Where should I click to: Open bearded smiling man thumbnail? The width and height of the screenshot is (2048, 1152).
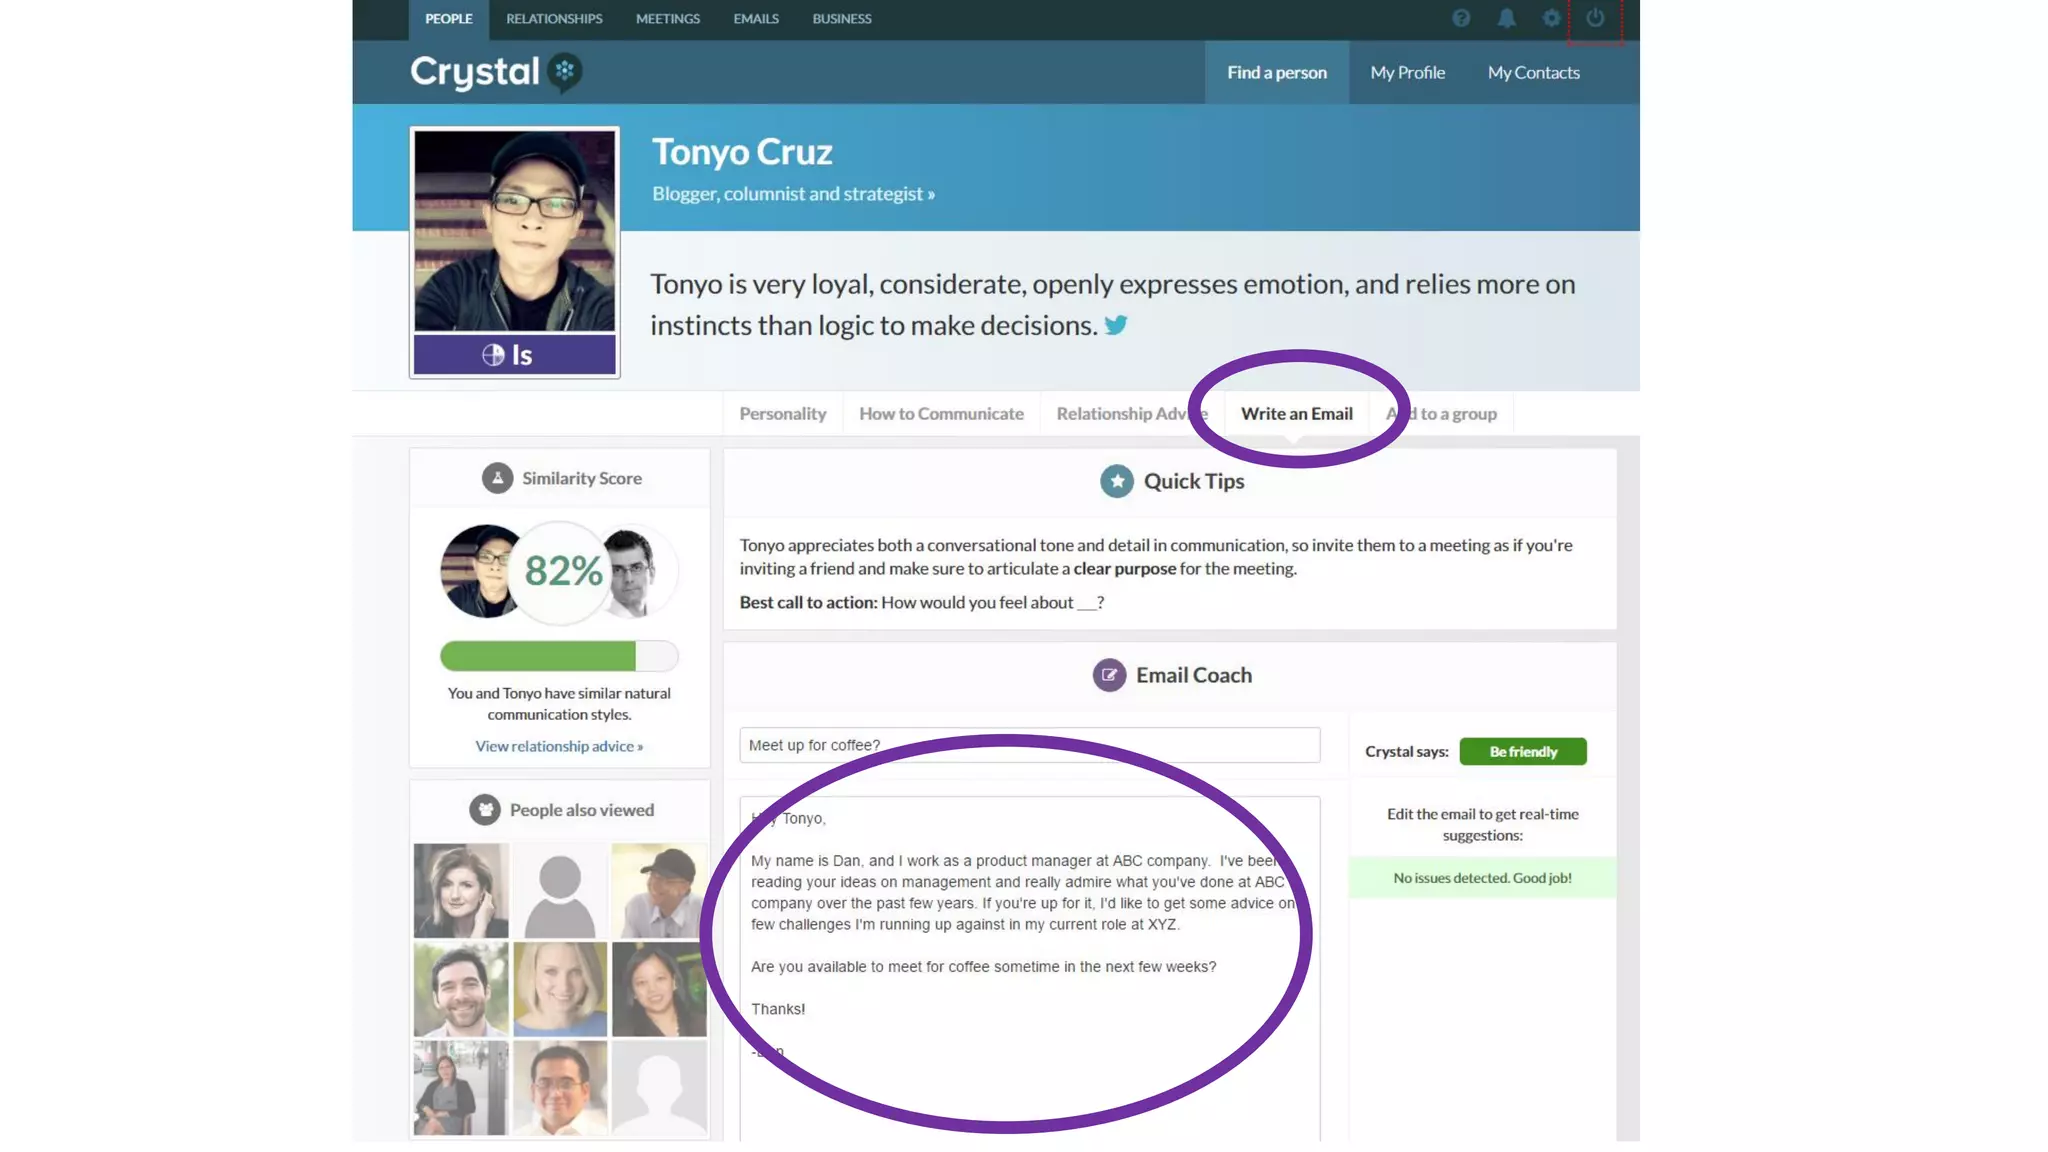pyautogui.click(x=461, y=989)
